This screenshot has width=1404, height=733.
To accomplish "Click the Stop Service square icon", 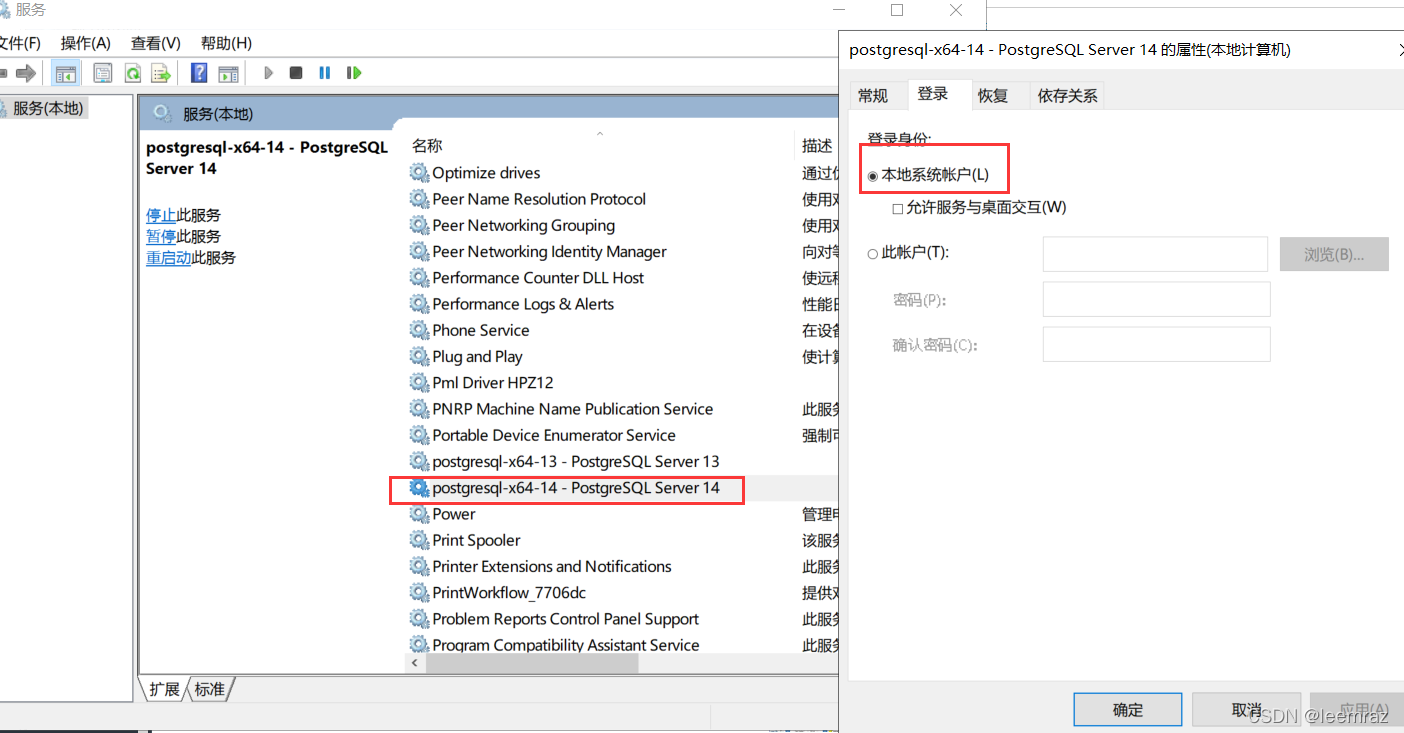I will pyautogui.click(x=296, y=73).
